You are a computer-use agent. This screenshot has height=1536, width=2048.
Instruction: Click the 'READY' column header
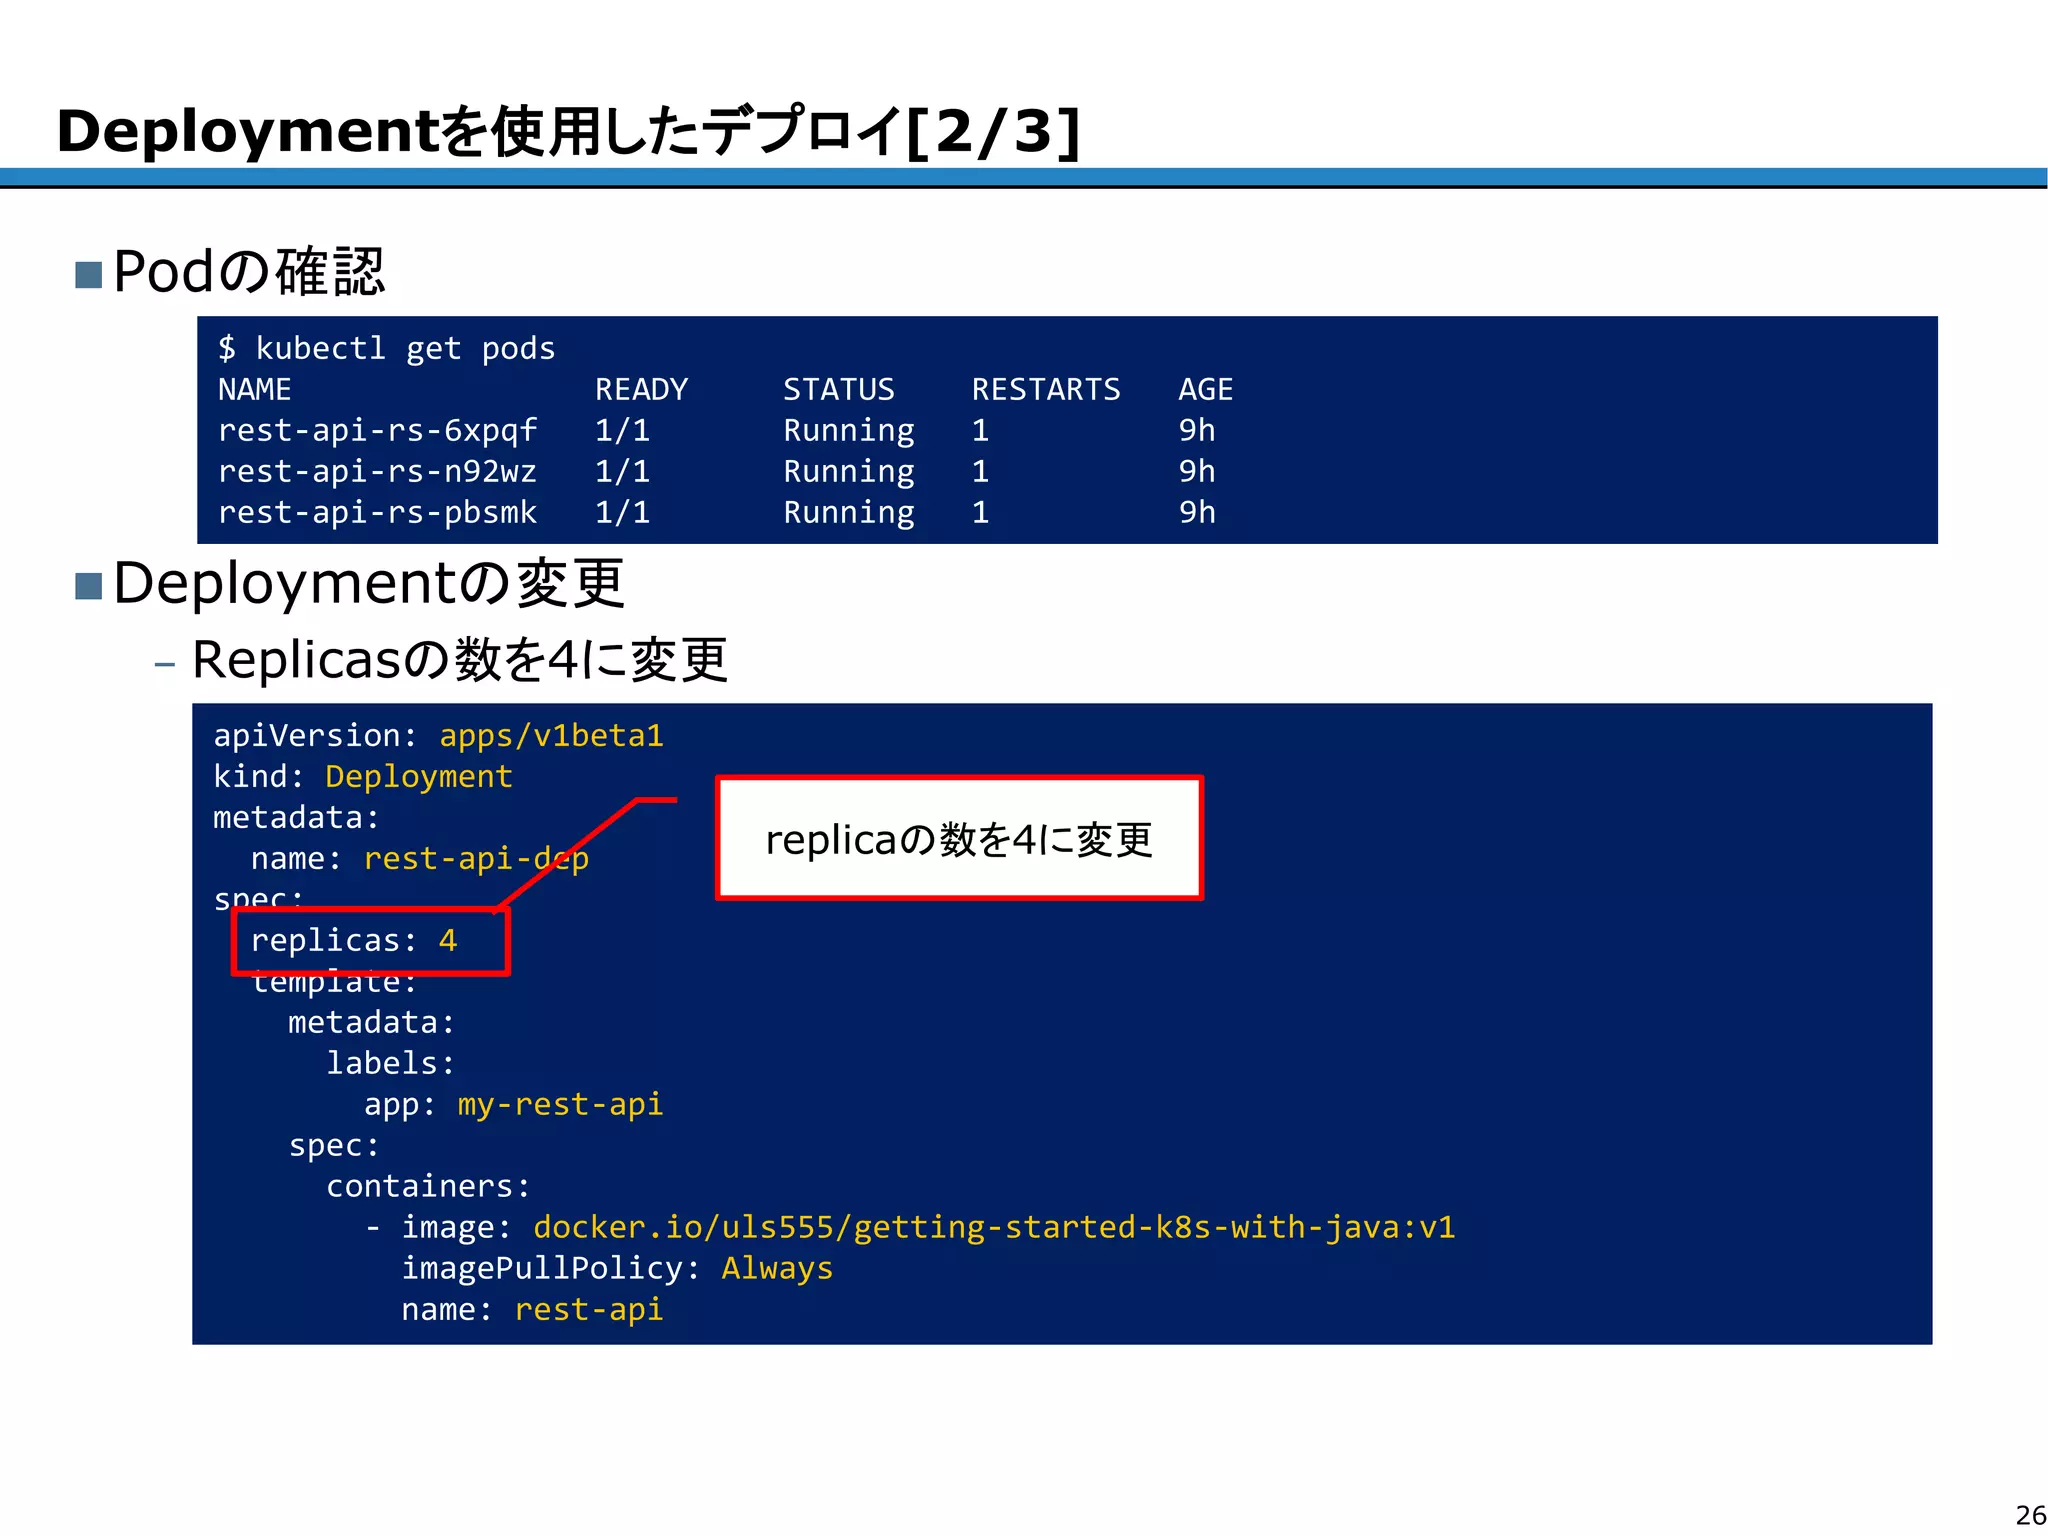pos(642,389)
